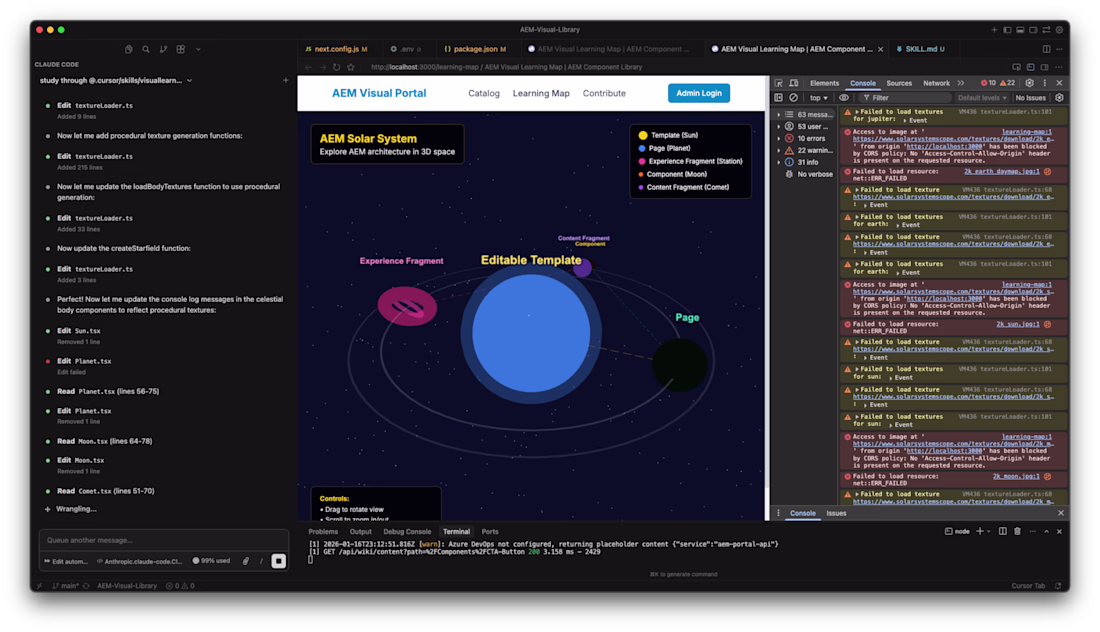Click the 'No Issues' indicator button
1100x632 pixels.
tap(1031, 98)
